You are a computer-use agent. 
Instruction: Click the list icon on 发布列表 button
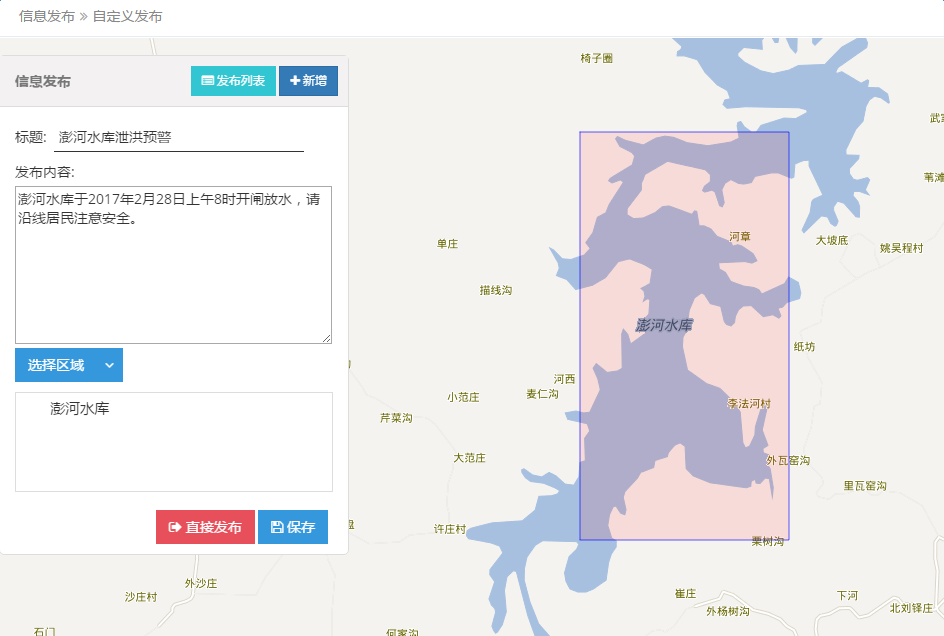(208, 81)
